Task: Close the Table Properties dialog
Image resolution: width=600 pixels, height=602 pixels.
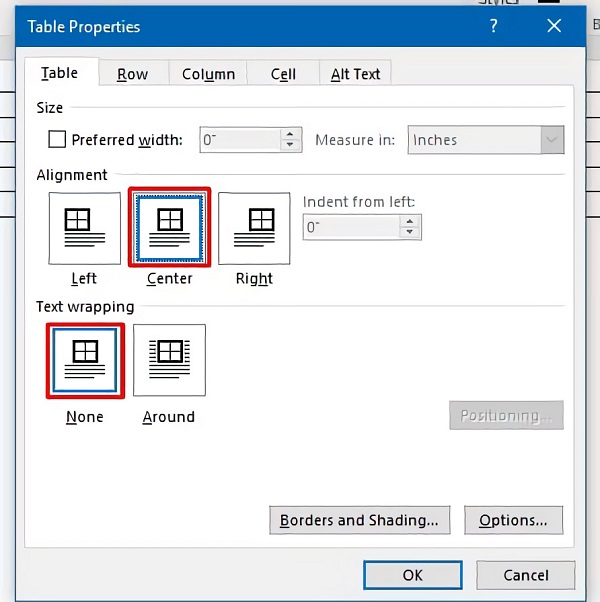Action: coord(555,27)
